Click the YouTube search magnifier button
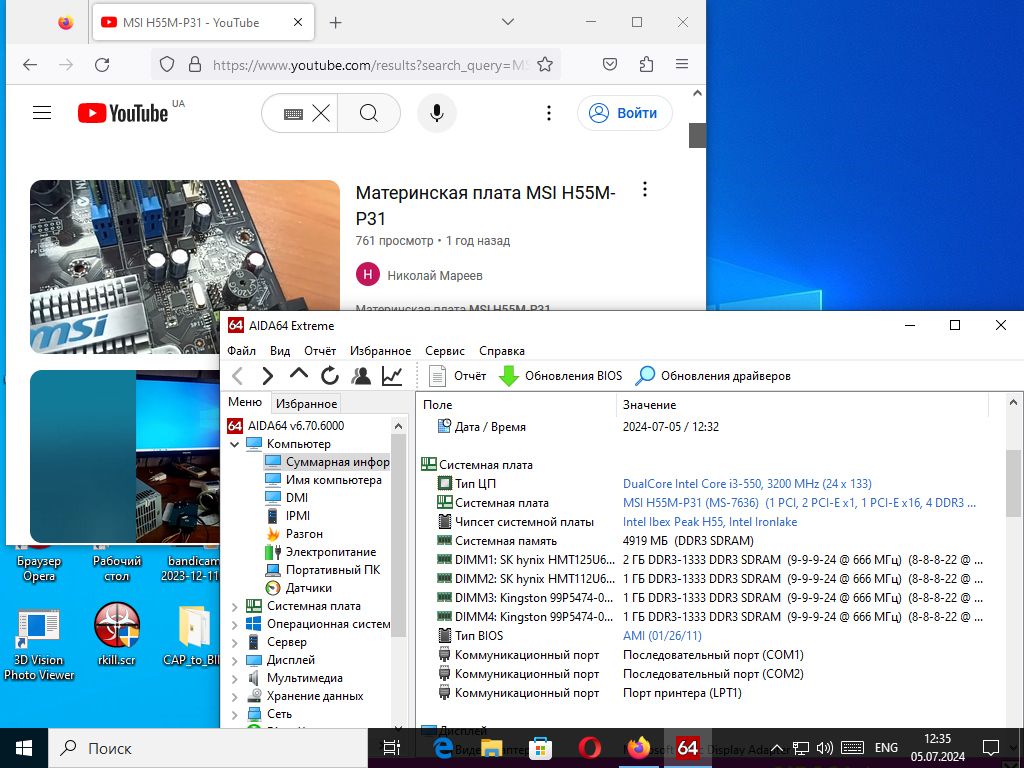 (x=369, y=113)
